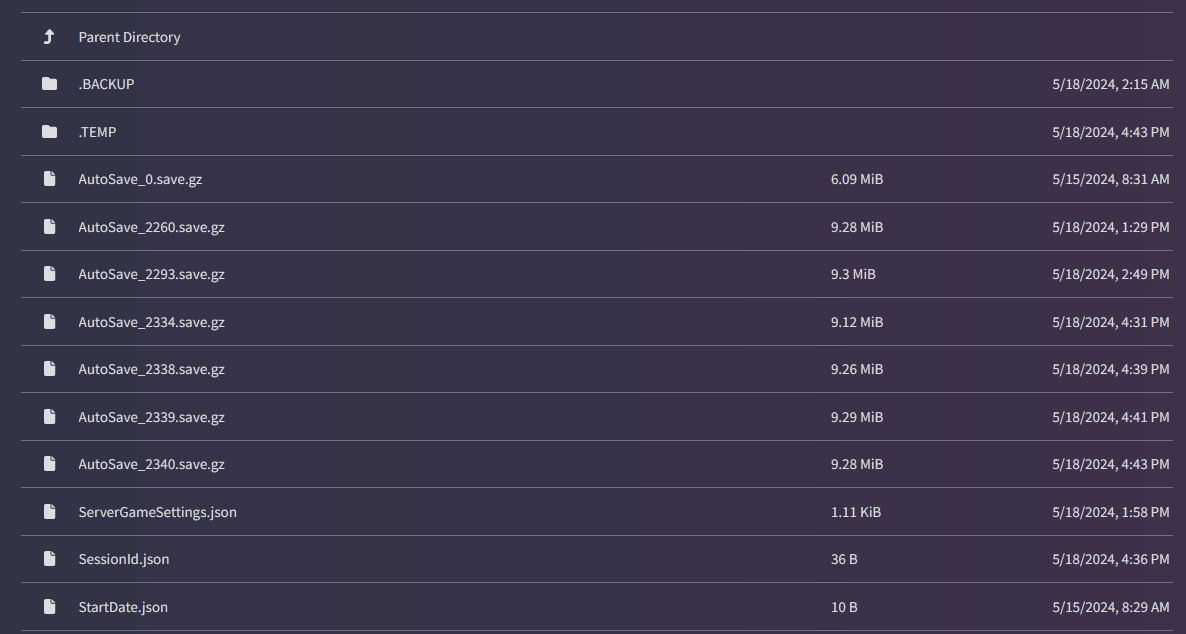
Task: Click the file icon beside AutoSave_0.save.gz
Action: [x=49, y=179]
